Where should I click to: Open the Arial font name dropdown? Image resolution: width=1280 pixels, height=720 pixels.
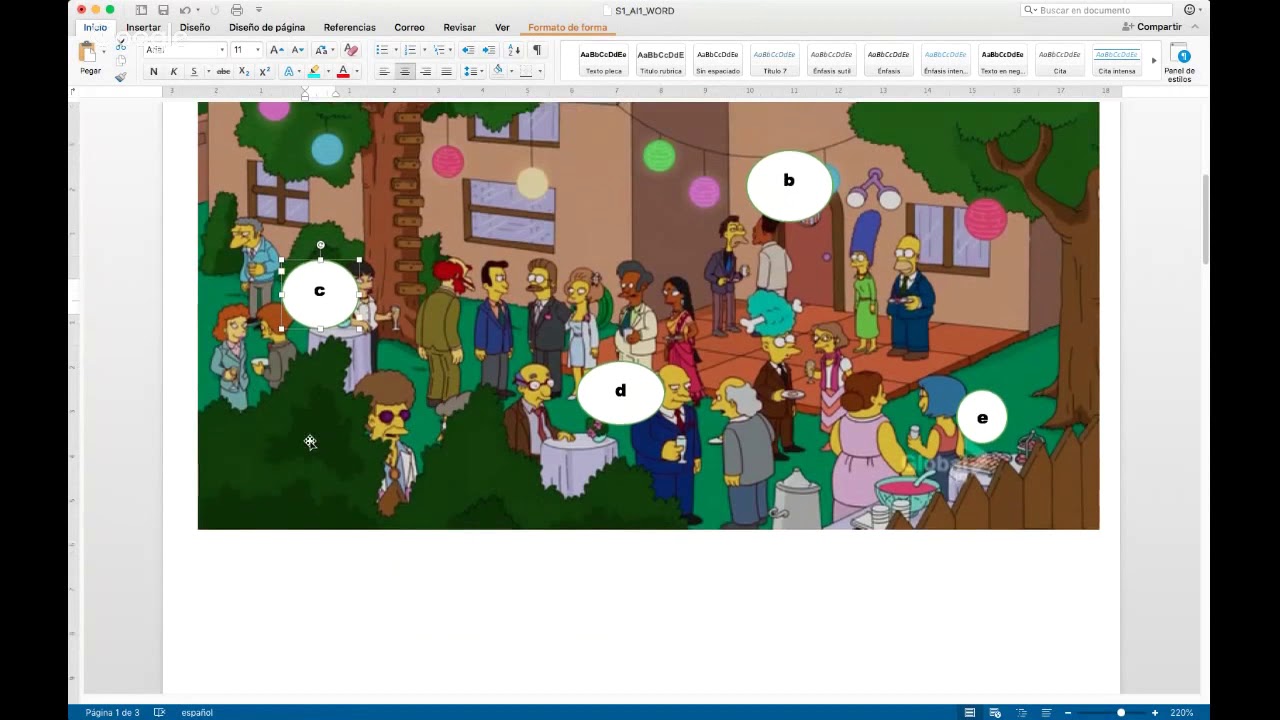point(222,50)
